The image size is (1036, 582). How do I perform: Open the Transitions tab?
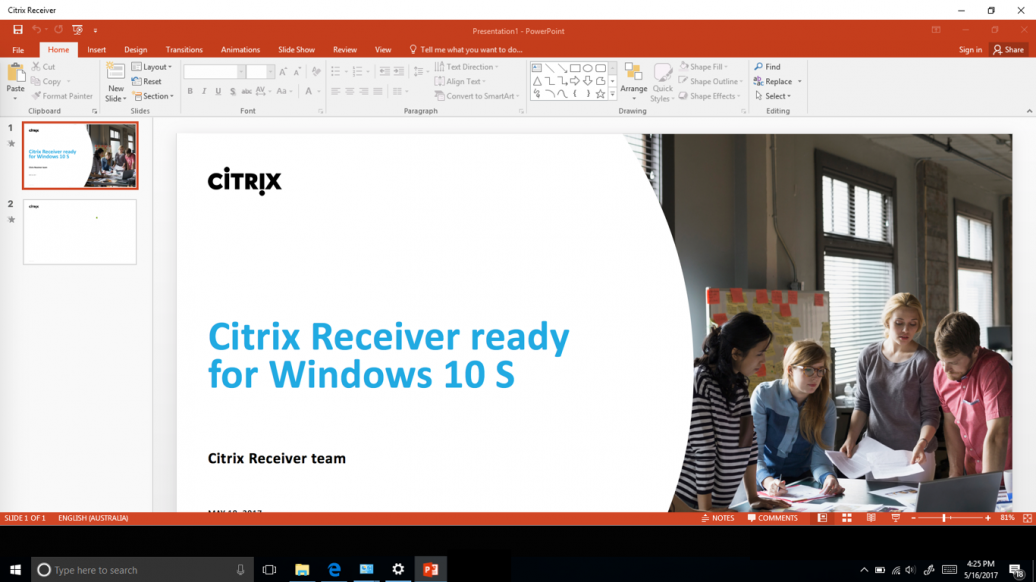click(184, 49)
